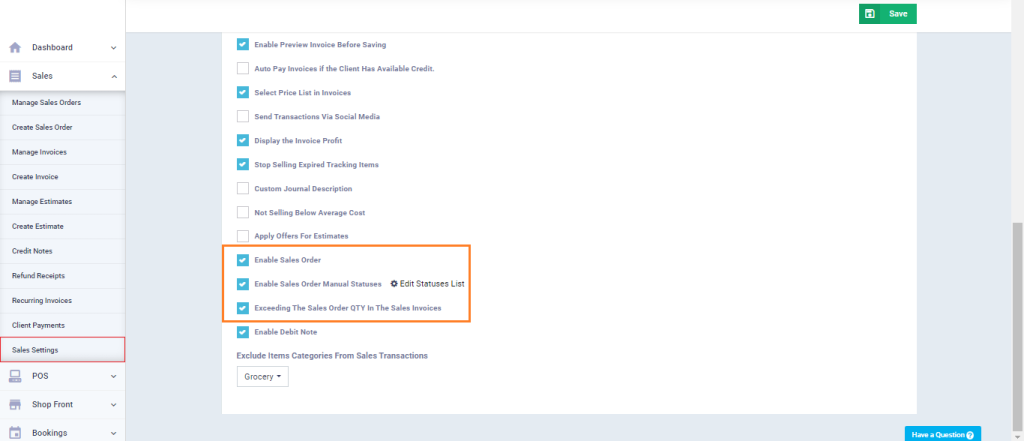Open the Grocery categories dropdown
Image resolution: width=1024 pixels, height=441 pixels.
coord(262,377)
